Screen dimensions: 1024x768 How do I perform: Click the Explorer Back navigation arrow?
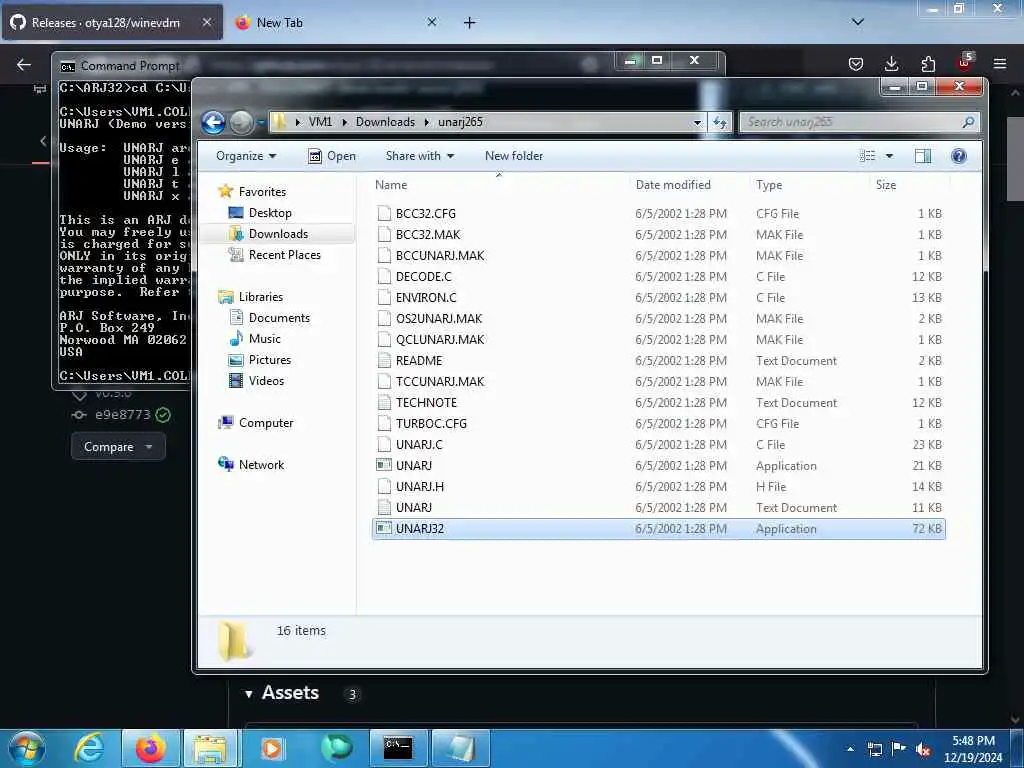pyautogui.click(x=213, y=122)
